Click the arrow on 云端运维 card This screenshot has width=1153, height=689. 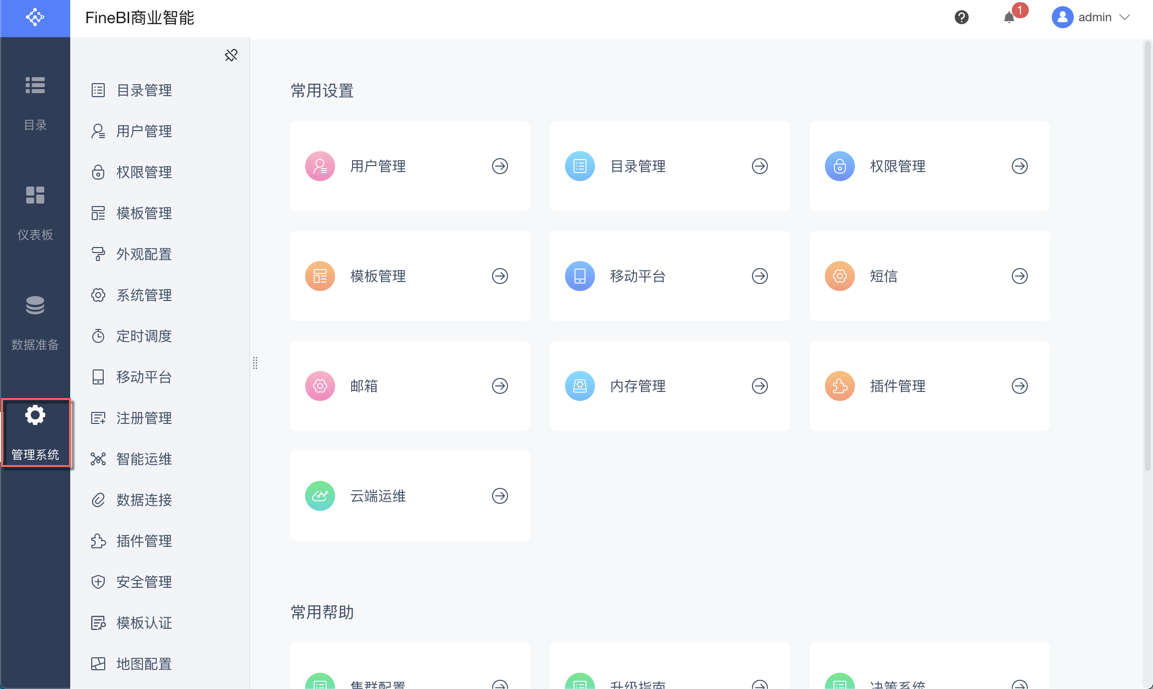[x=500, y=496]
